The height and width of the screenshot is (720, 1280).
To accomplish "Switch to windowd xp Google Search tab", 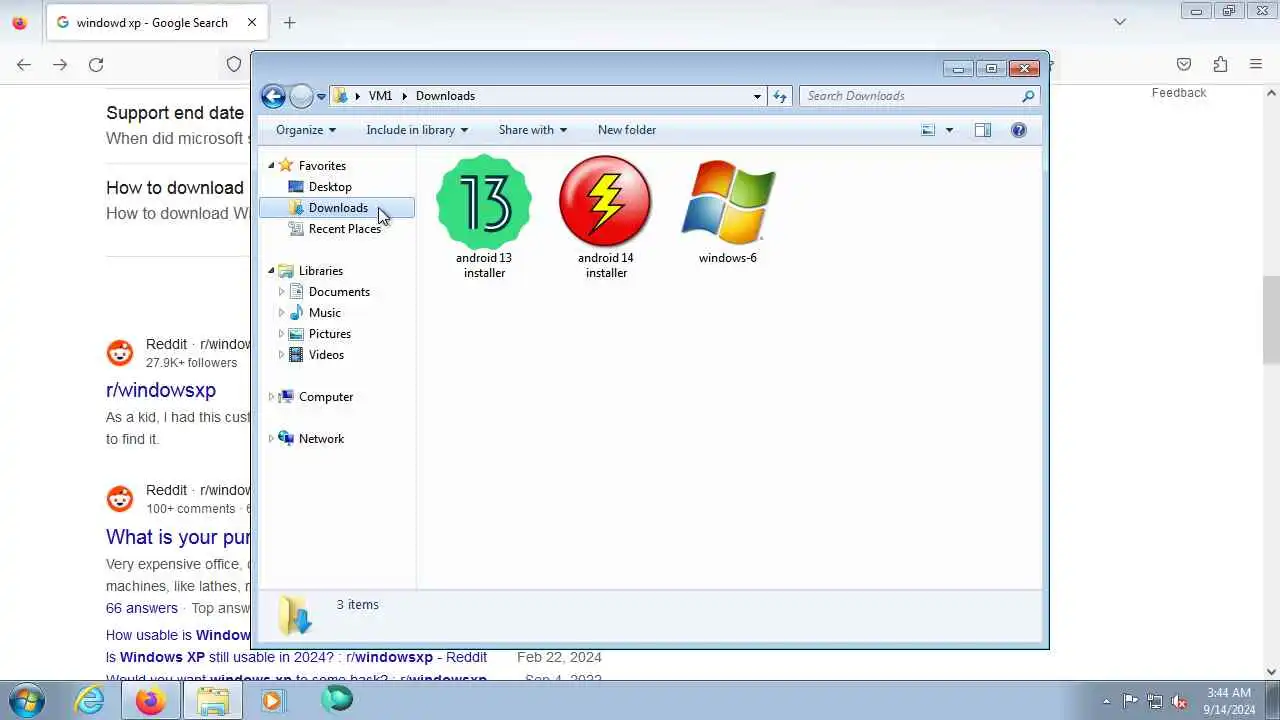I will [156, 22].
